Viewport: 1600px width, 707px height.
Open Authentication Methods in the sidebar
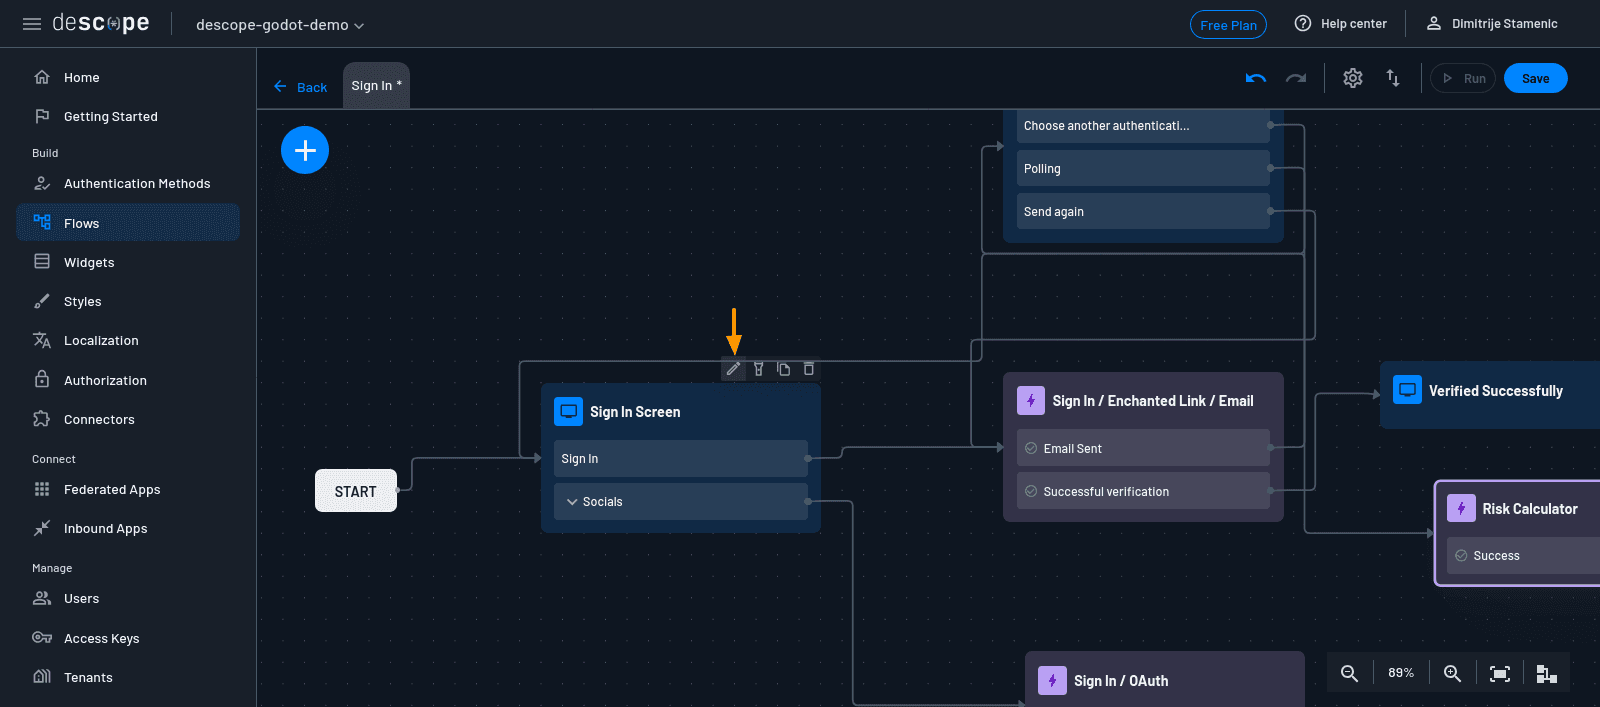click(x=137, y=184)
